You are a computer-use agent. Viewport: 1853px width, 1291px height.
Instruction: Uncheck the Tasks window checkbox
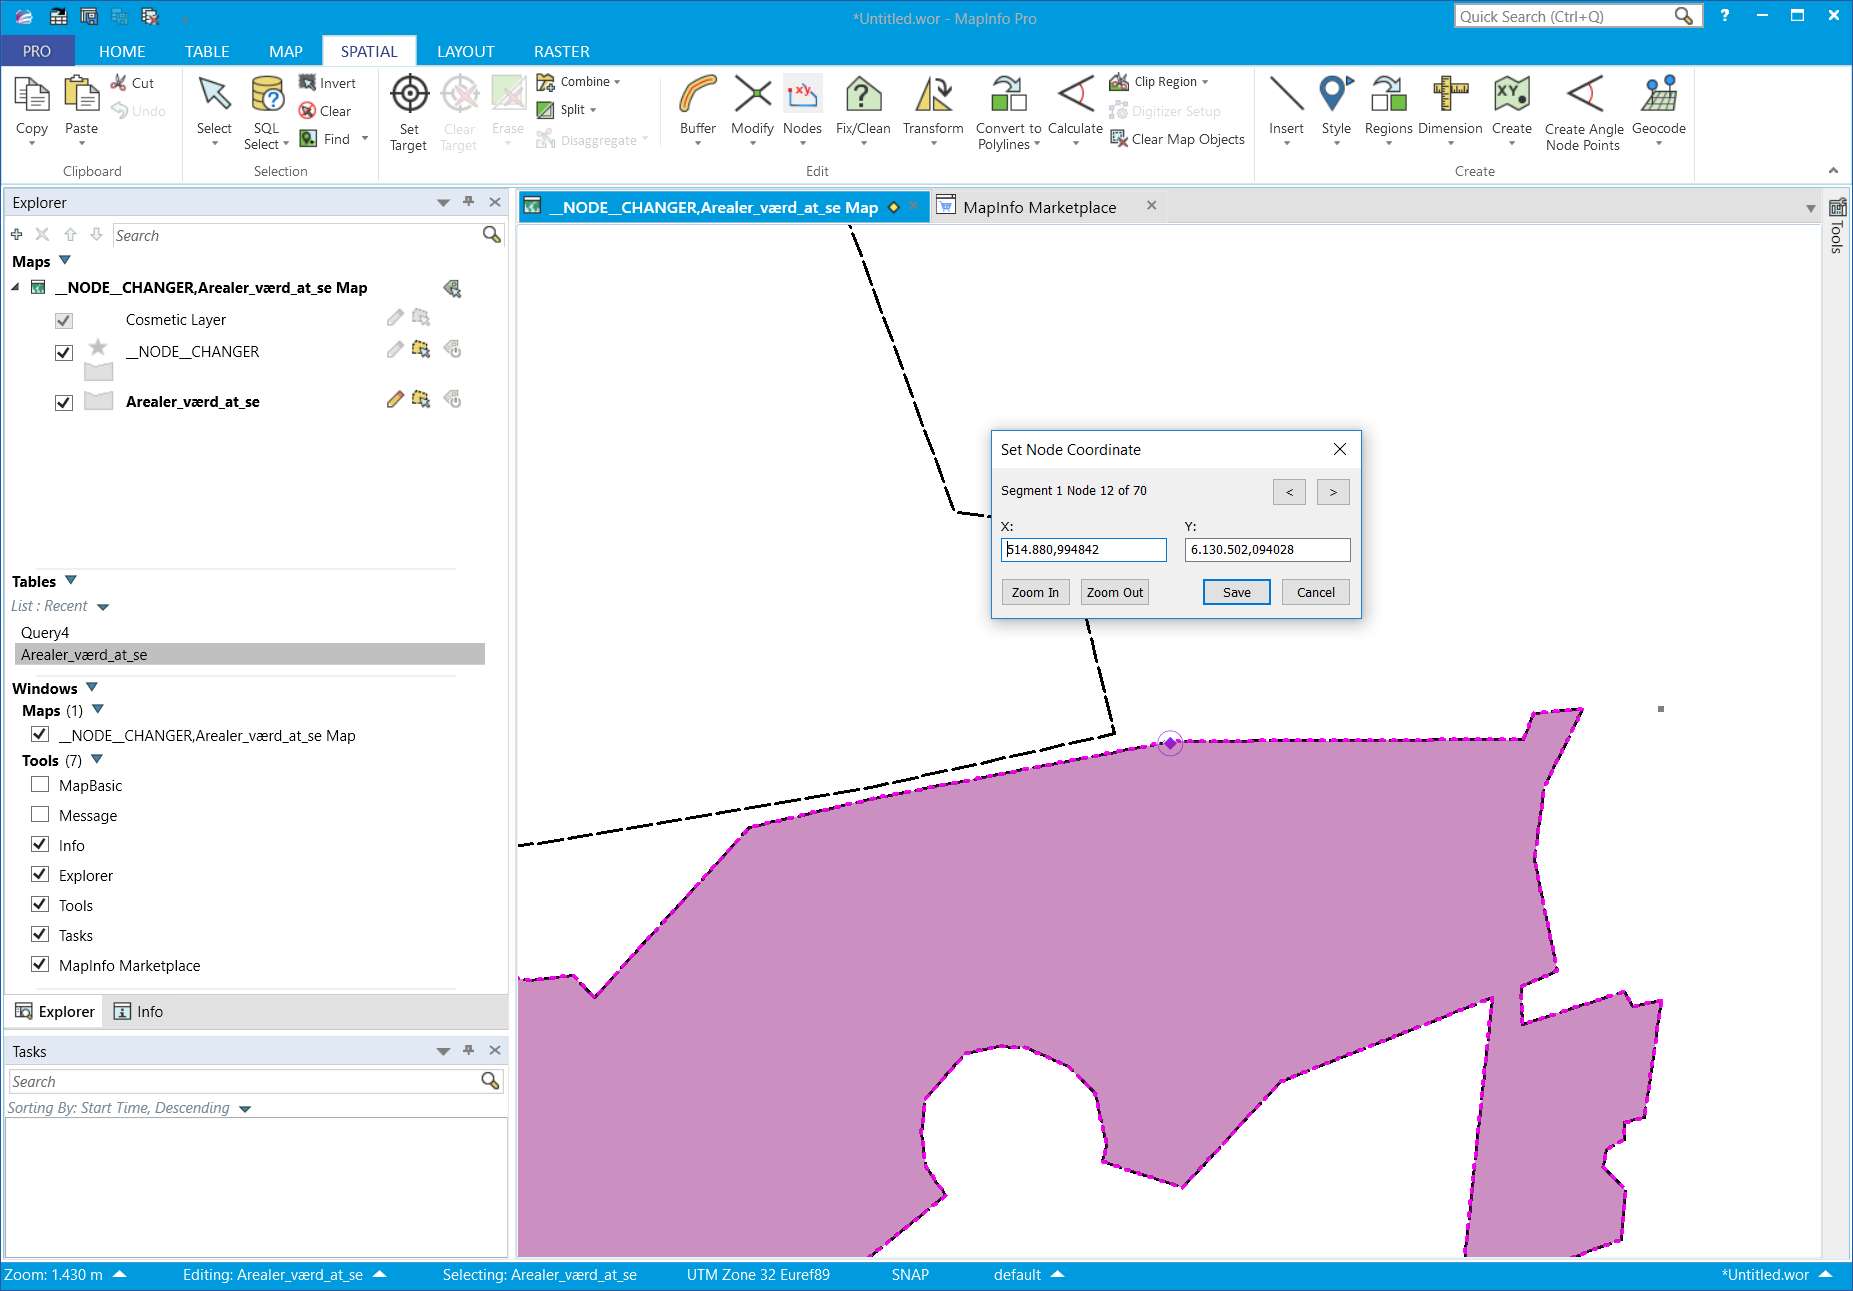pyautogui.click(x=40, y=935)
